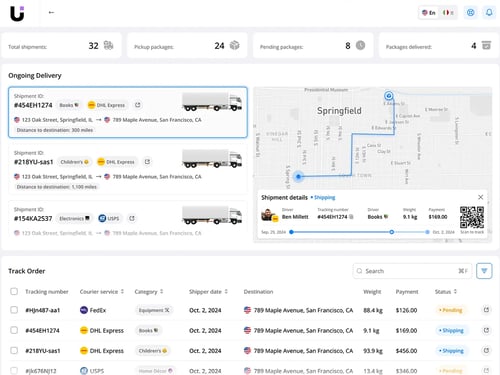This screenshot has width=500, height=375.
Task: Click Shipping status of table row #454EH1274
Action: point(451,331)
